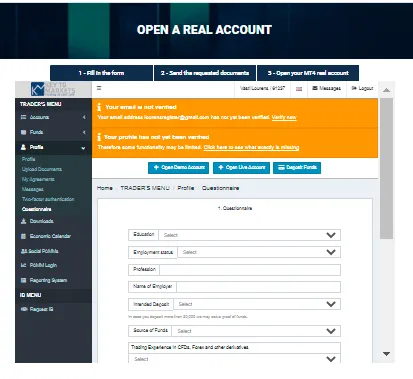Click the Reporting System icon
Image resolution: width=413 pixels, height=379 pixels.
23,280
